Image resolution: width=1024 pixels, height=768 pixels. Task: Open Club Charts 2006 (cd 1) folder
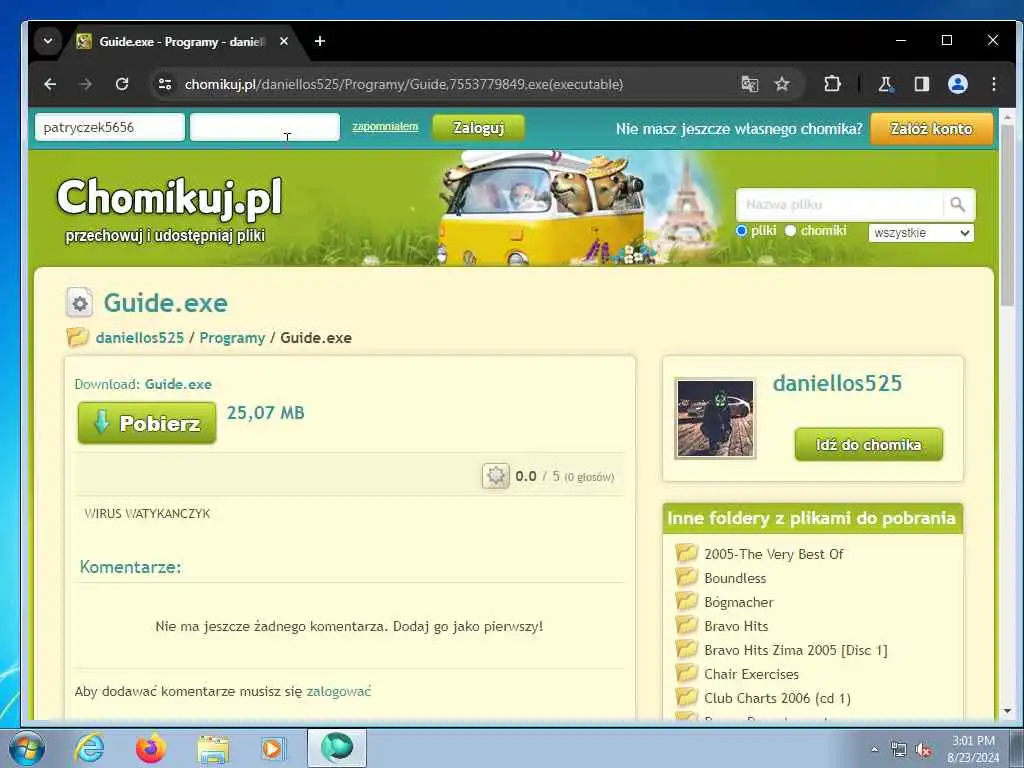[777, 699]
